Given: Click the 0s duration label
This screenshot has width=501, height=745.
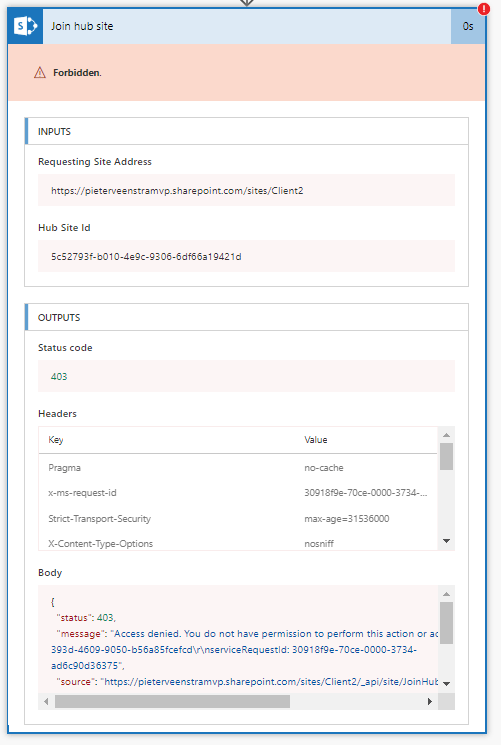Looking at the screenshot, I should tap(468, 26).
